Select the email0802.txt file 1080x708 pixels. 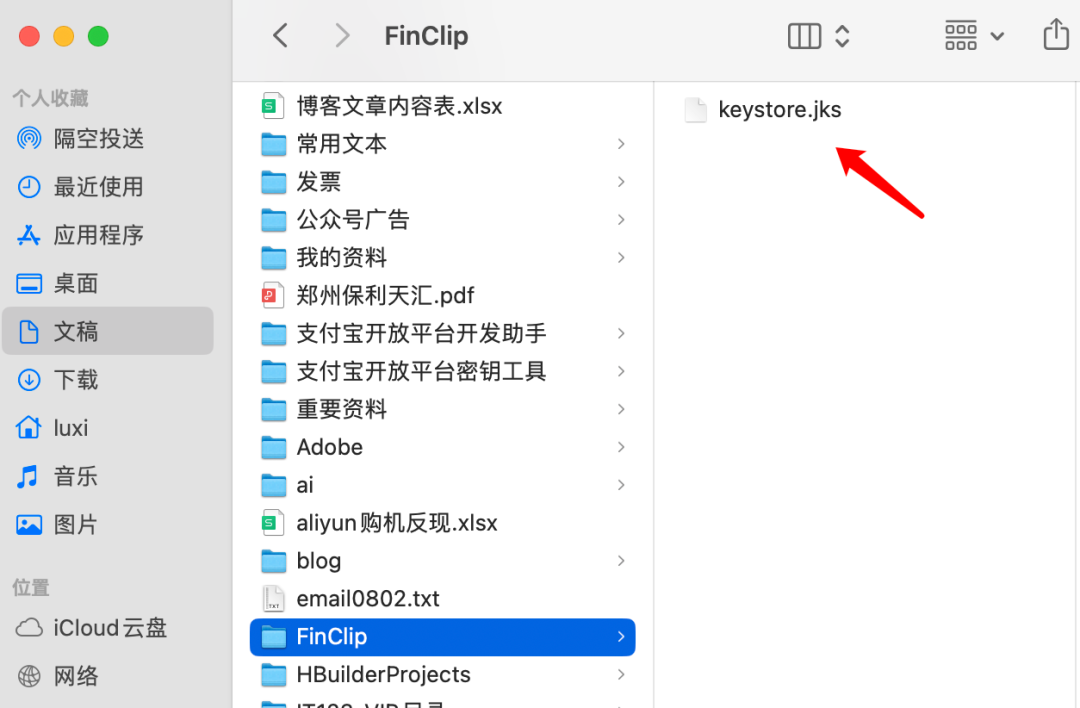tap(442, 598)
